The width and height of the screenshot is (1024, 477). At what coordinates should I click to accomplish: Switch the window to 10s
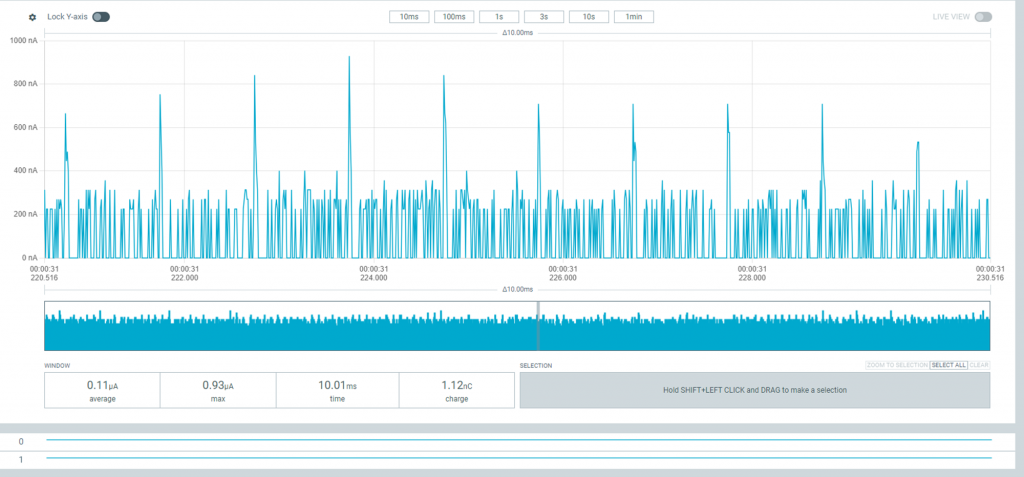[x=589, y=17]
